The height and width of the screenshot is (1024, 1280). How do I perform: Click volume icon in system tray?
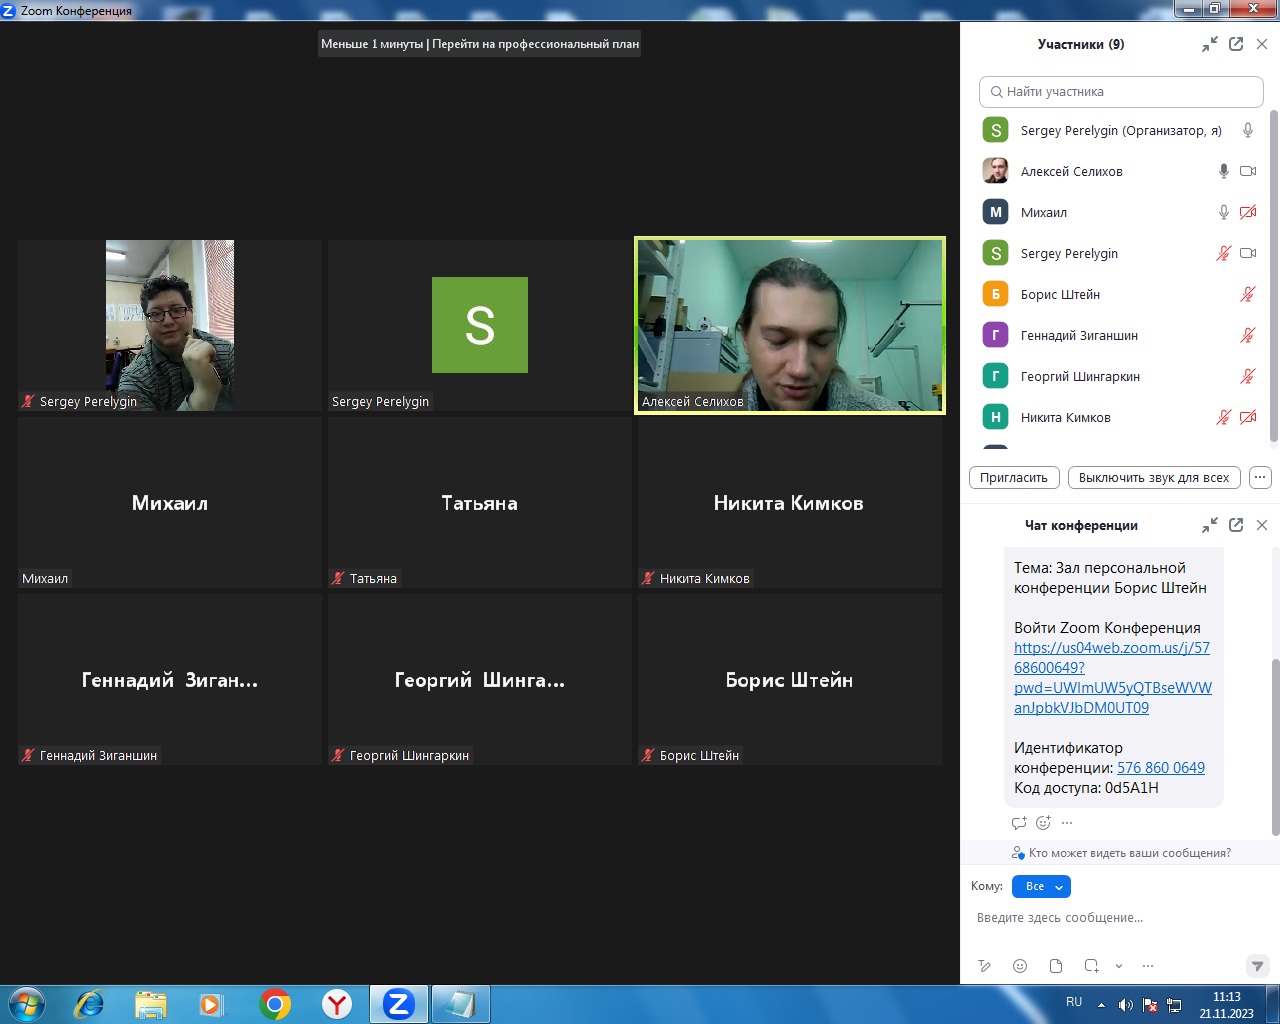pos(1125,1005)
